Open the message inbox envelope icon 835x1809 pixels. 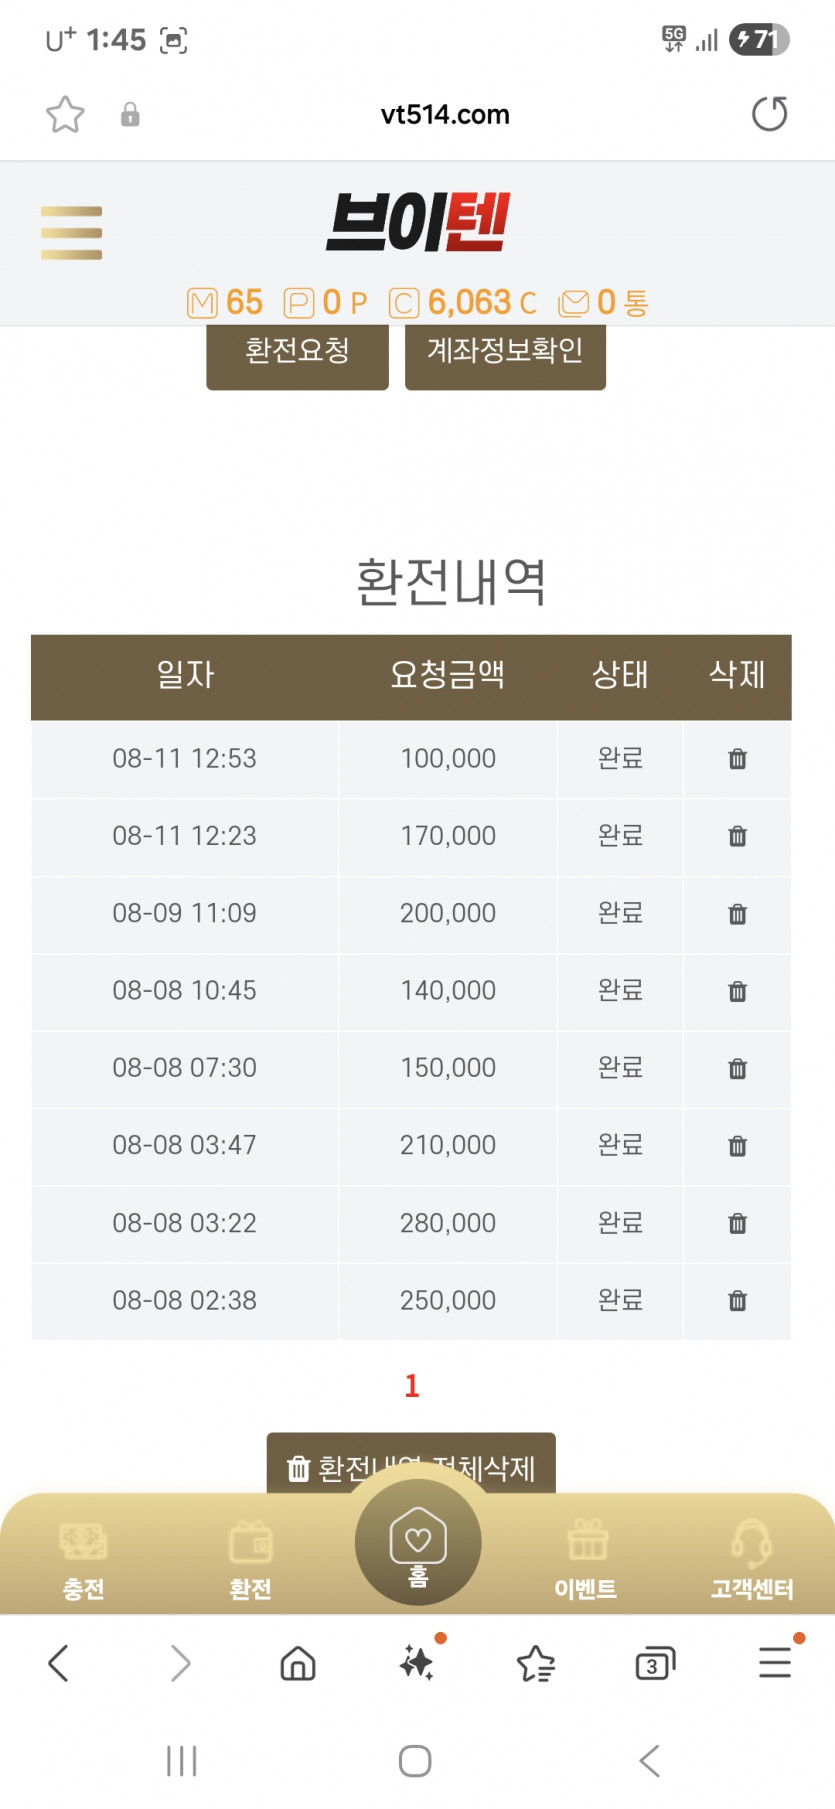[x=574, y=302]
